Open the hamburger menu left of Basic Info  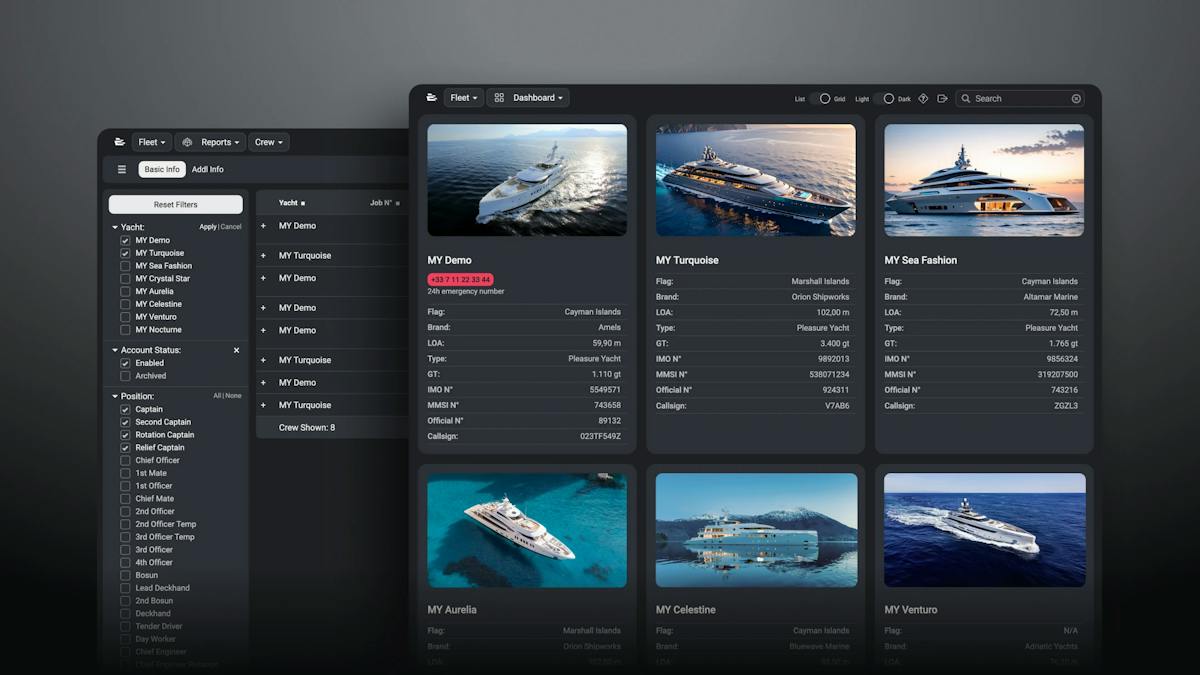pyautogui.click(x=122, y=170)
